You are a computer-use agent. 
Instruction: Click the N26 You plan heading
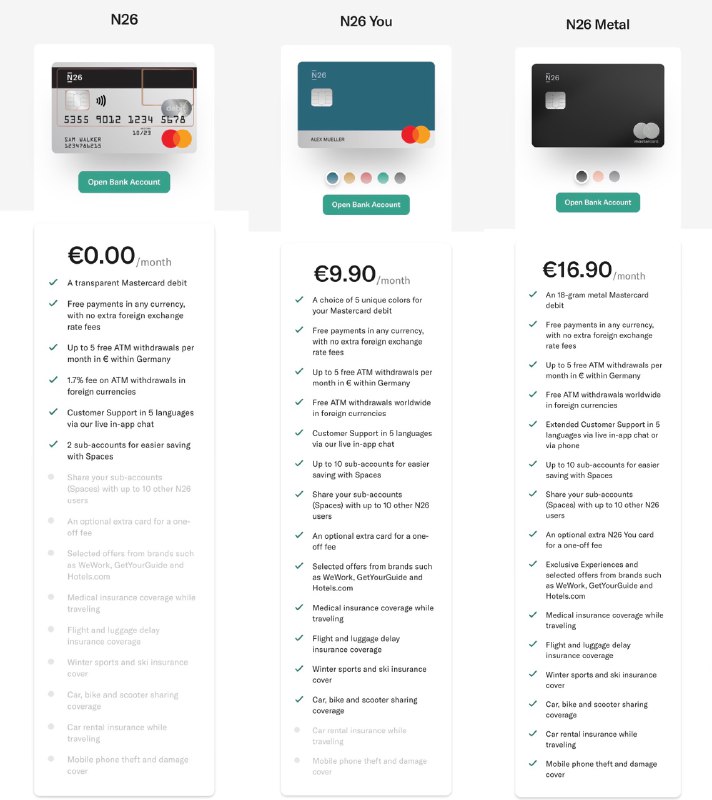click(x=366, y=21)
